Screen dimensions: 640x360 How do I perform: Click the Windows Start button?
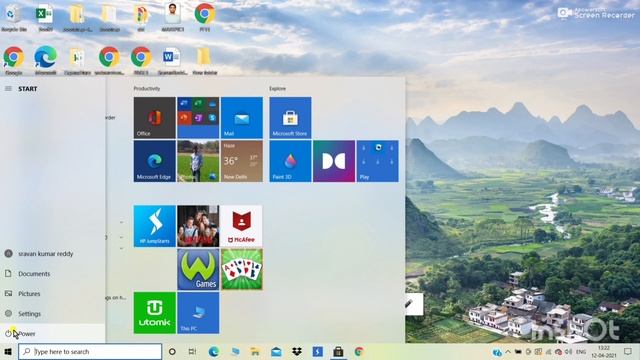(8, 351)
